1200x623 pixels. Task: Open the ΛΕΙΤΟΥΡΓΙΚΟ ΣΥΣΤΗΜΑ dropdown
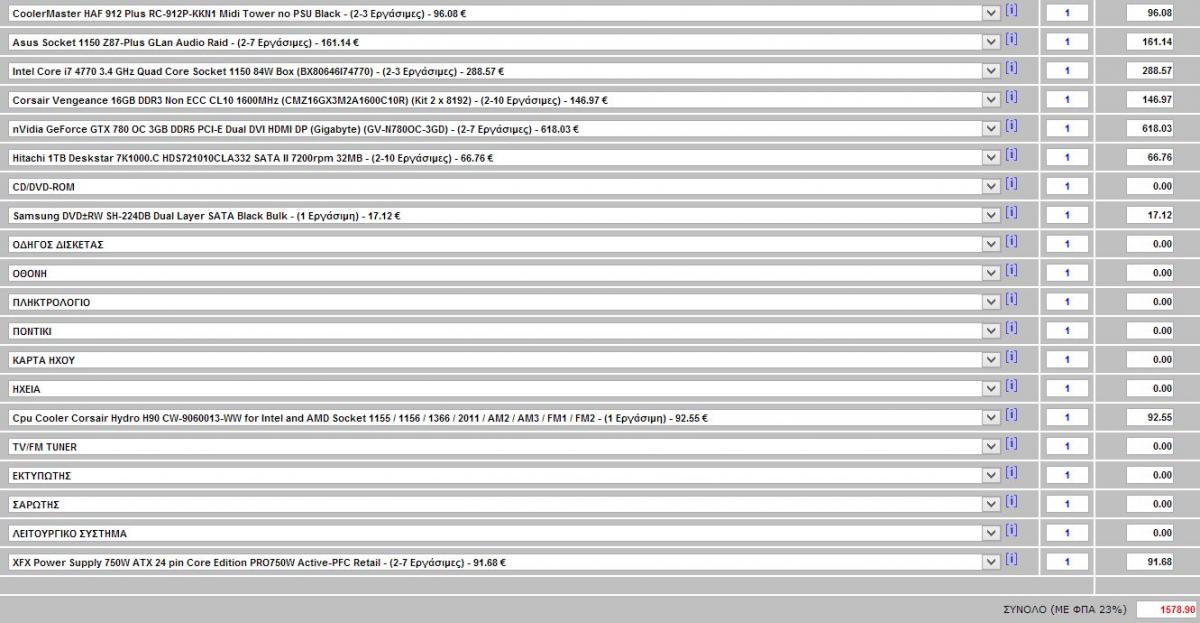point(990,533)
